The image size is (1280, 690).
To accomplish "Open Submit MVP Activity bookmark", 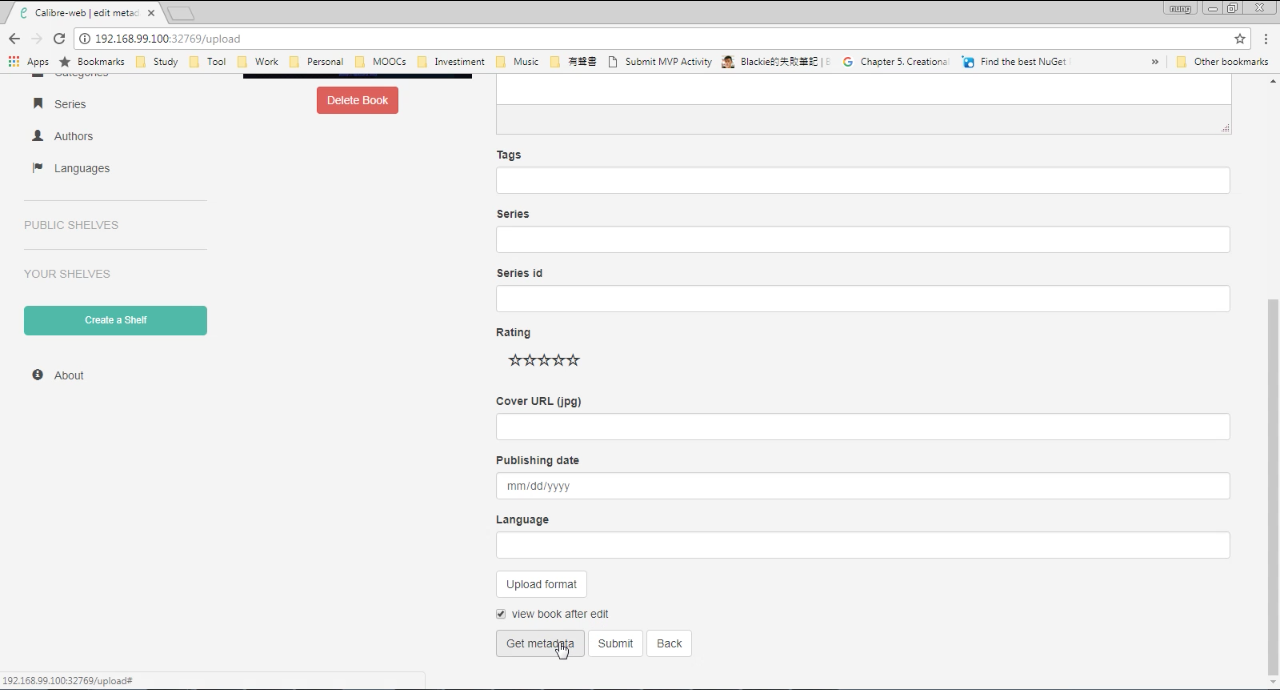I will [x=660, y=61].
